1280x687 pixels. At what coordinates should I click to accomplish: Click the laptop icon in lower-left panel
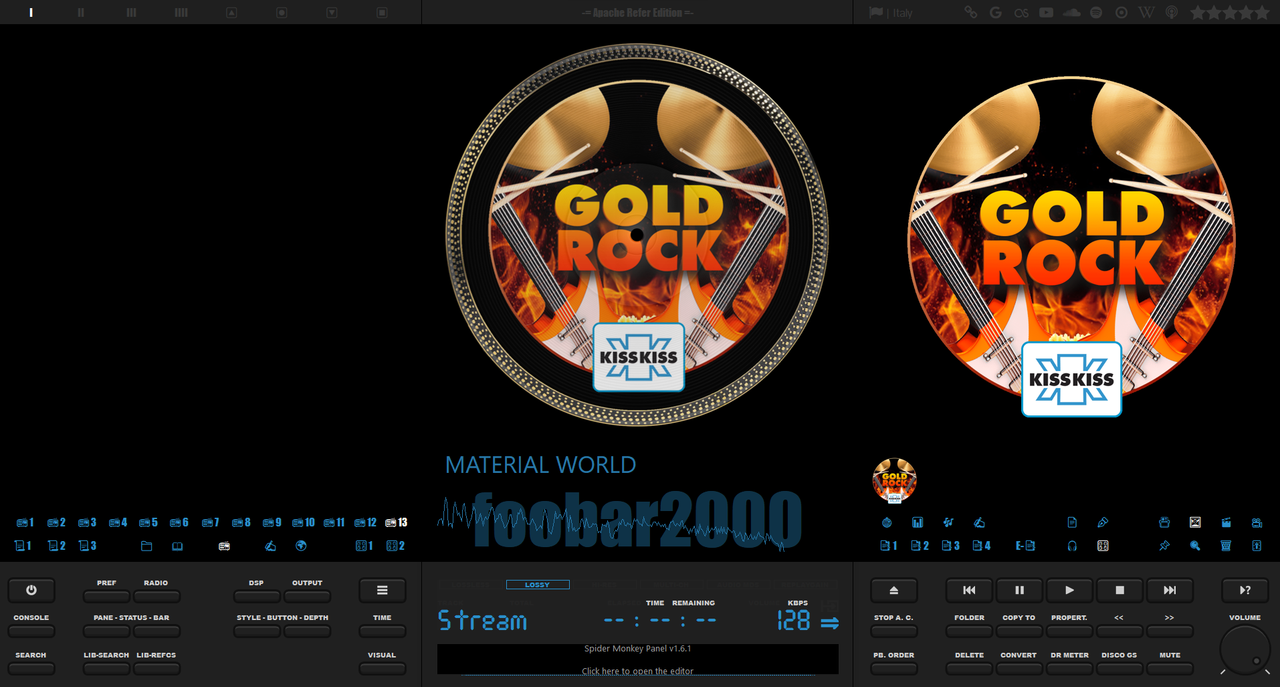tap(177, 546)
